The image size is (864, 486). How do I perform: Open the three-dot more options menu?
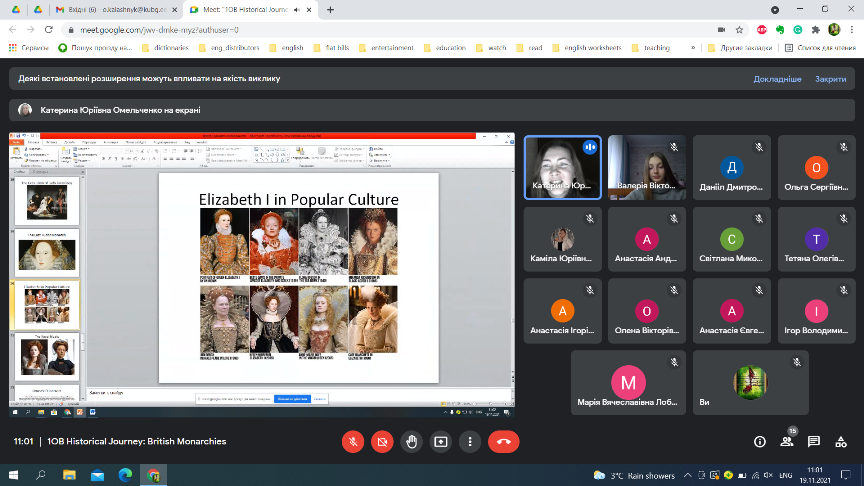click(469, 441)
